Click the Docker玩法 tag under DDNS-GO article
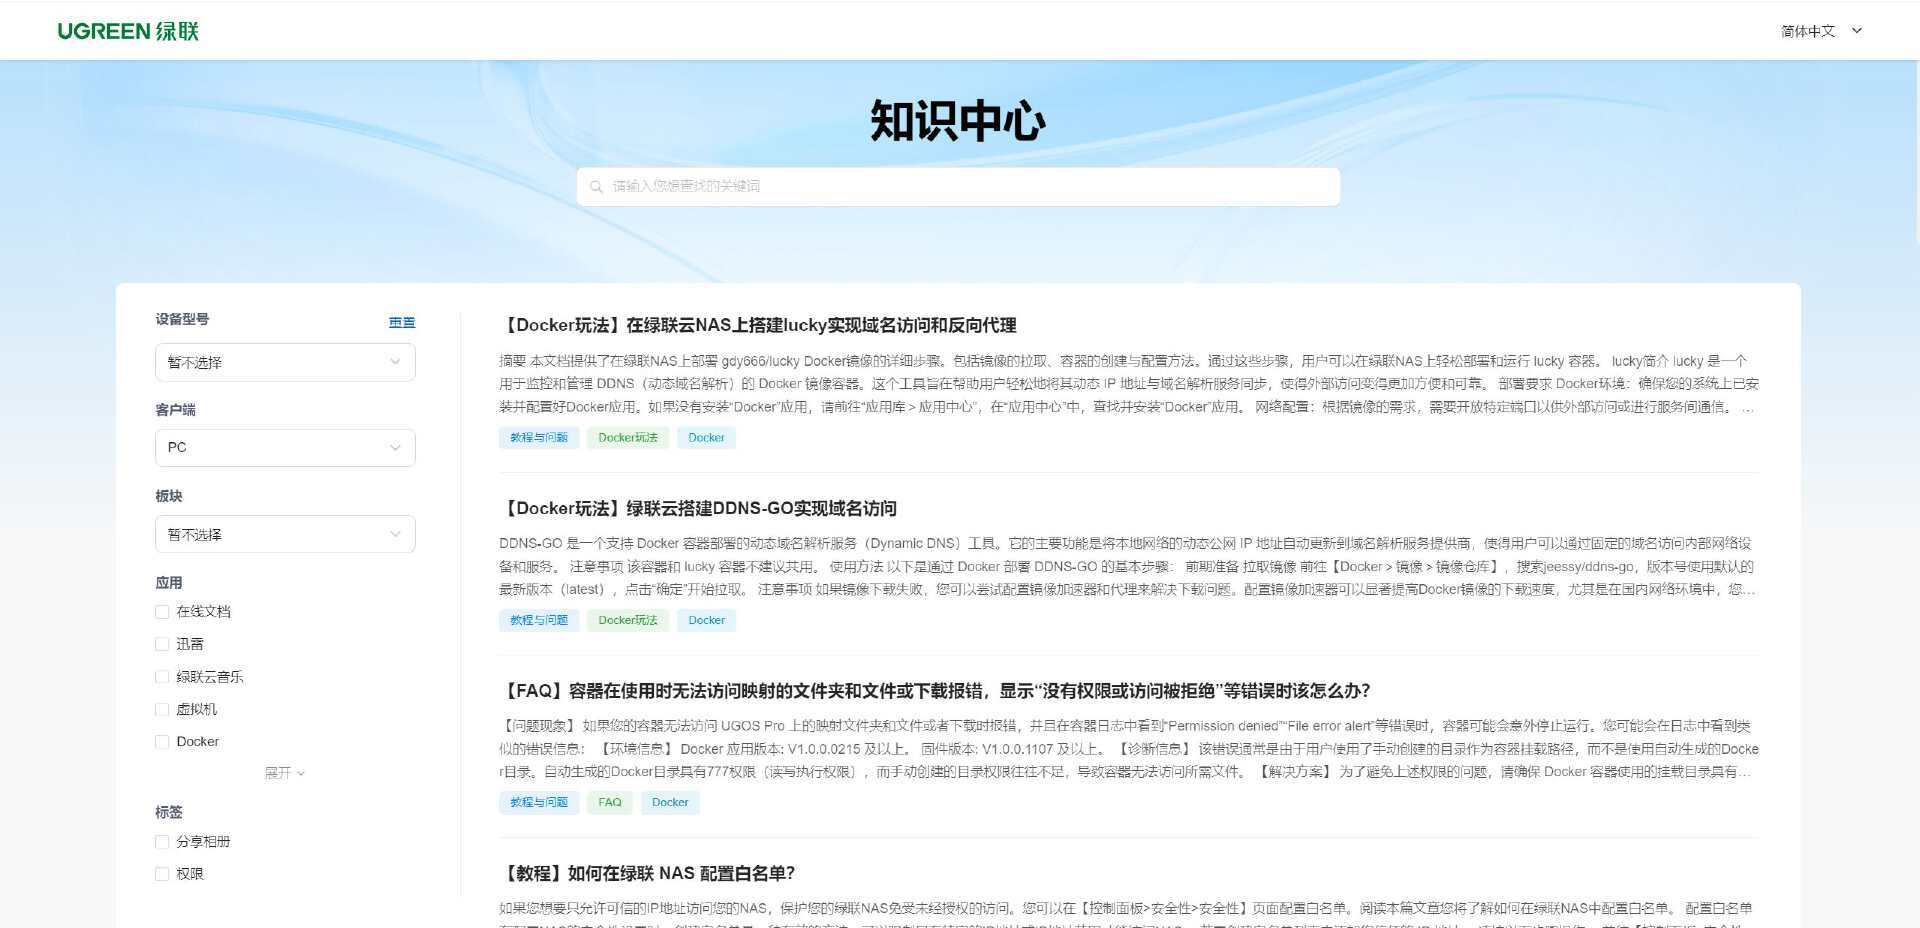 (628, 620)
